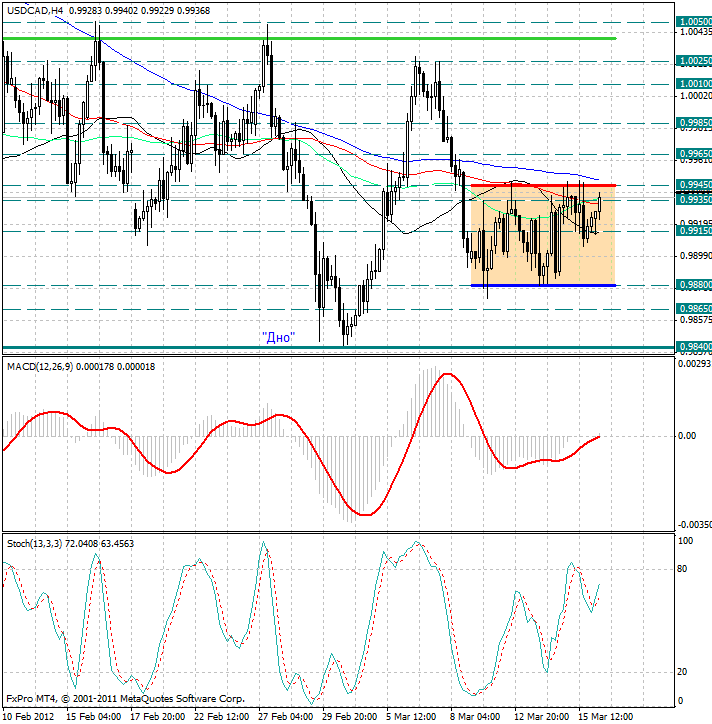The width and height of the screenshot is (712, 724).
Task: Select the red resistance line above orange box
Action: (542, 185)
